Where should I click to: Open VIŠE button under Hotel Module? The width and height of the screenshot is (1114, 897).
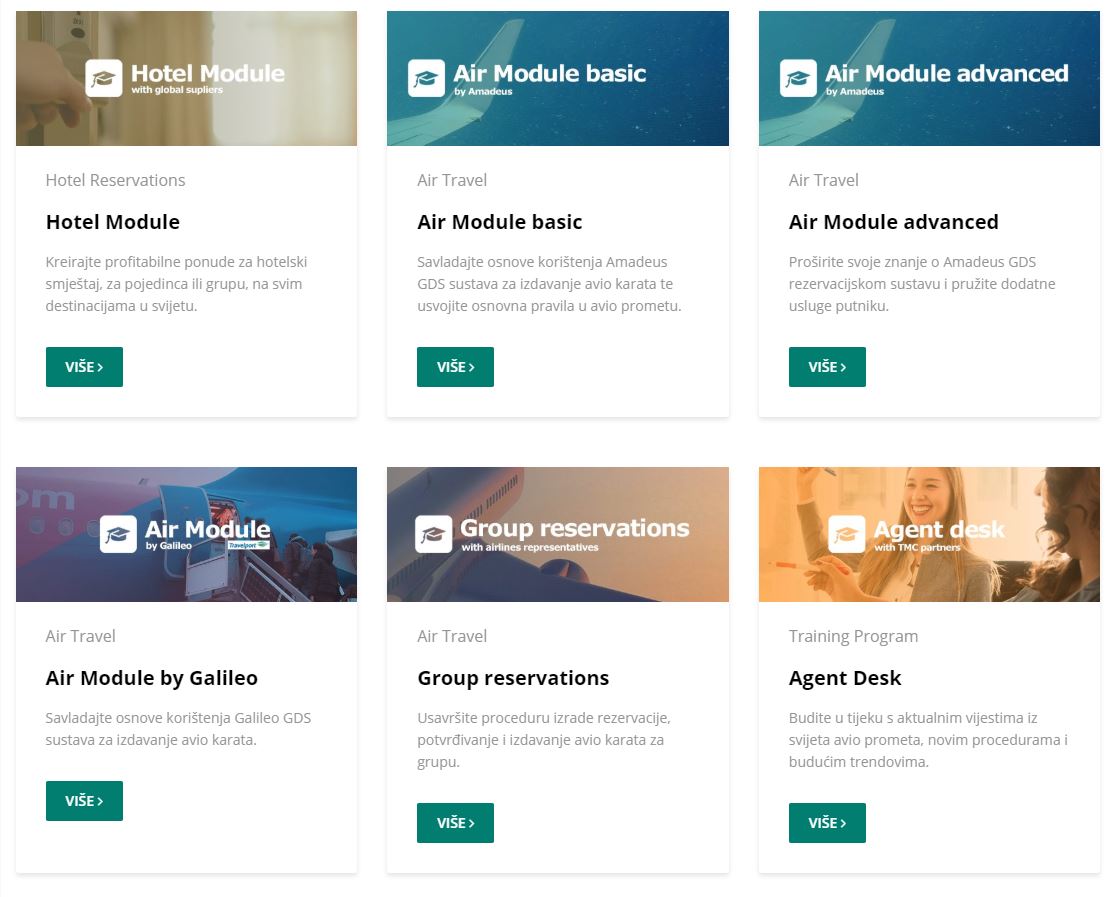tap(85, 367)
